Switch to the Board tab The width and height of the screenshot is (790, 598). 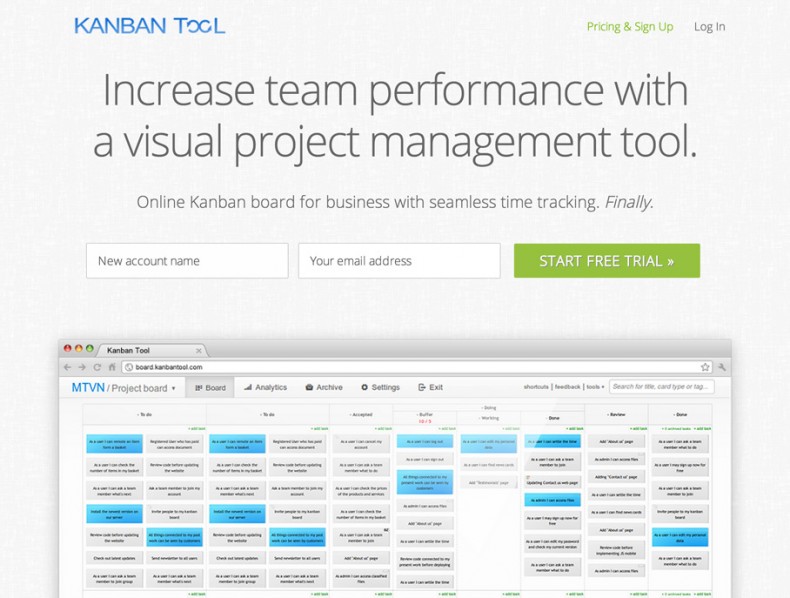210,387
